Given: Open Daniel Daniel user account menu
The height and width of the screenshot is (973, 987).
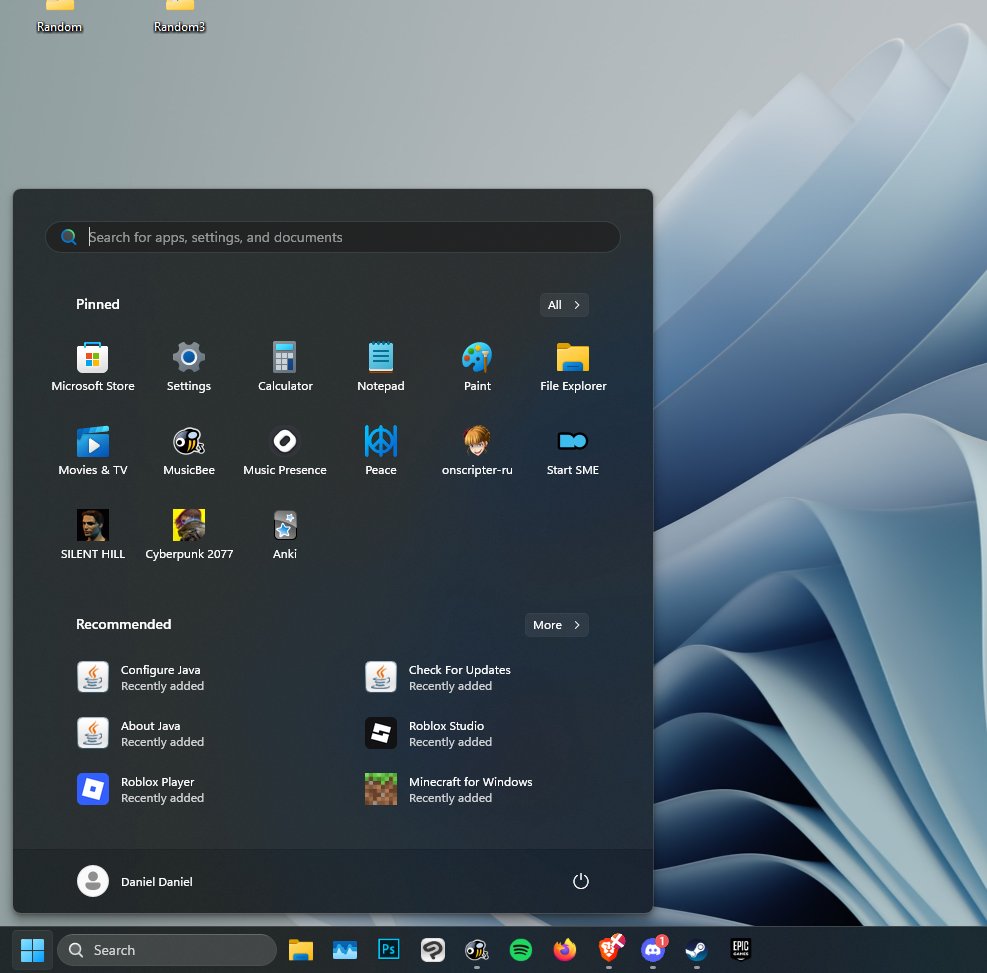Looking at the screenshot, I should [x=135, y=881].
